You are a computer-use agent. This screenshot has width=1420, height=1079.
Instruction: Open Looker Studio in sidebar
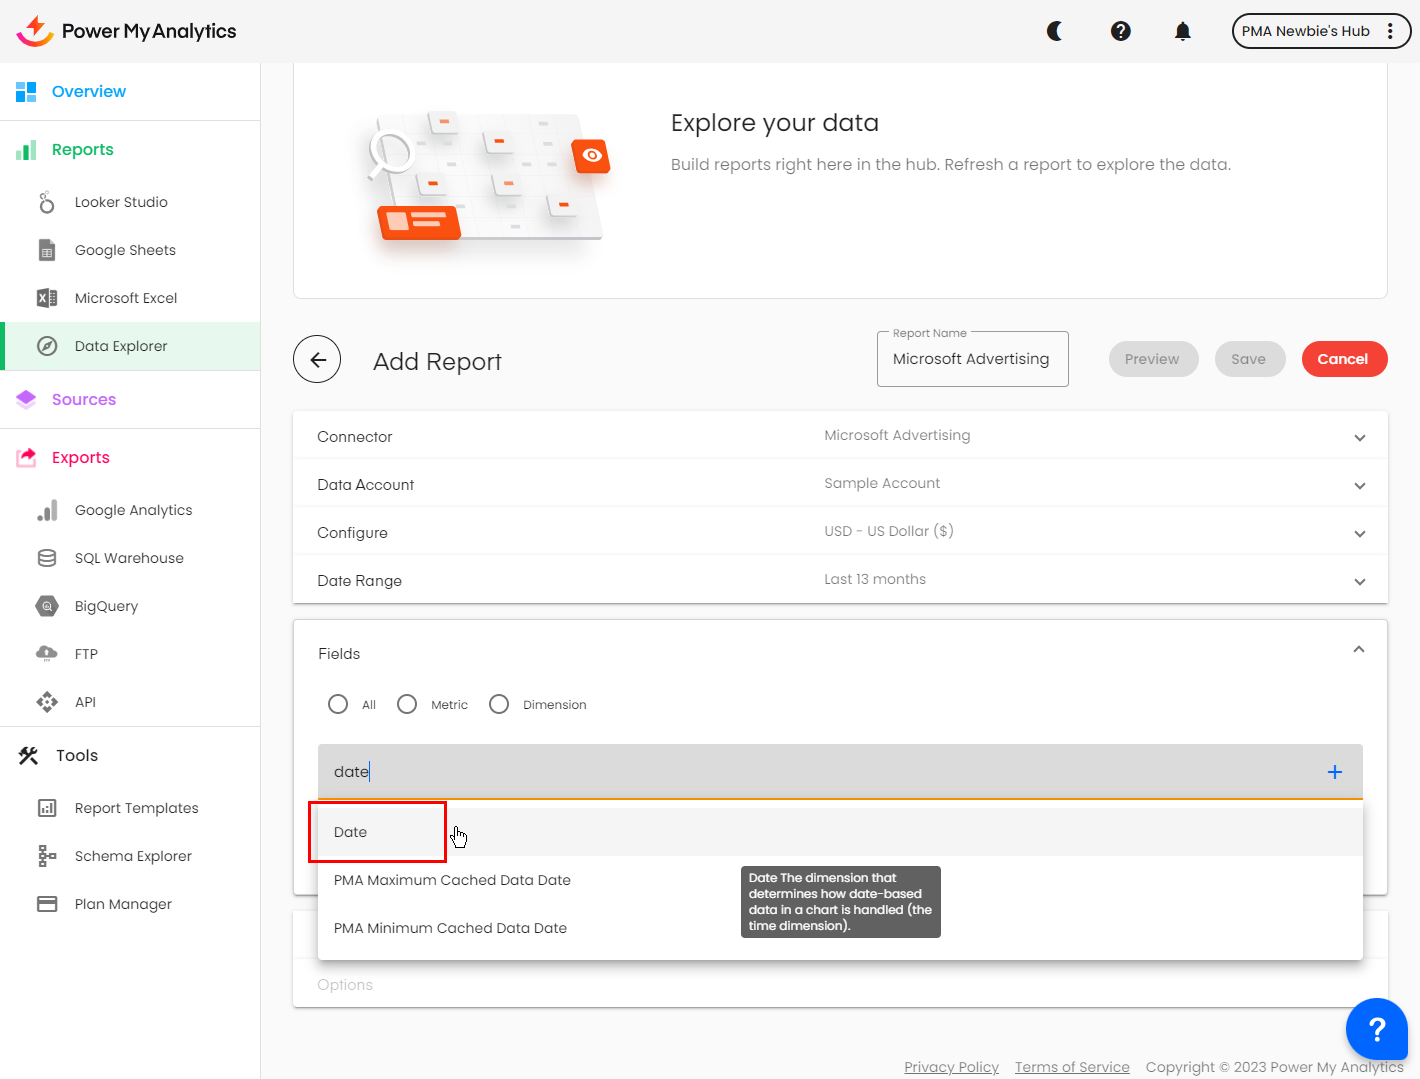[121, 202]
